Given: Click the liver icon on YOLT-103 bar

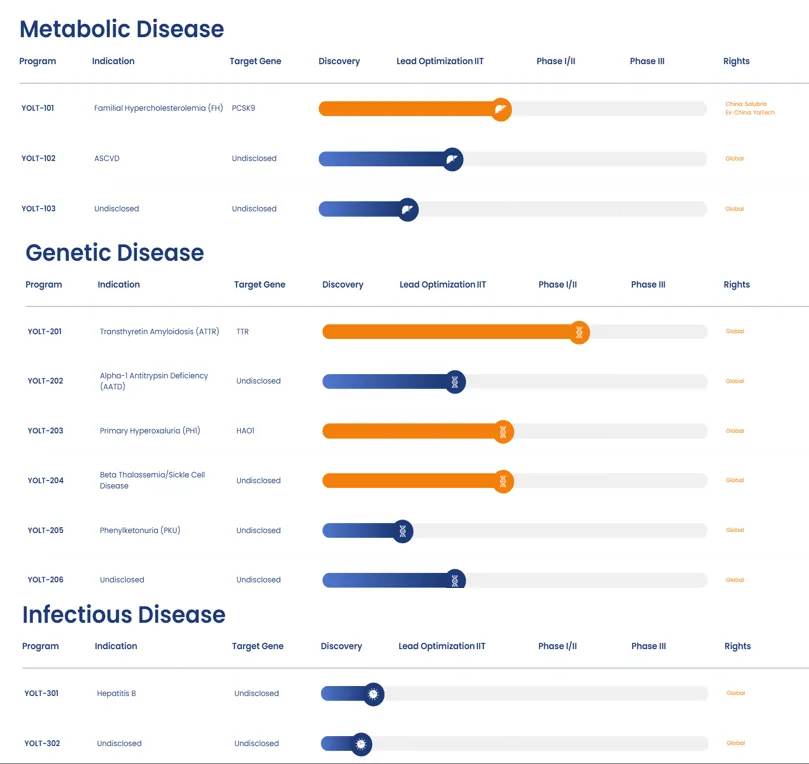Looking at the screenshot, I should pyautogui.click(x=407, y=209).
